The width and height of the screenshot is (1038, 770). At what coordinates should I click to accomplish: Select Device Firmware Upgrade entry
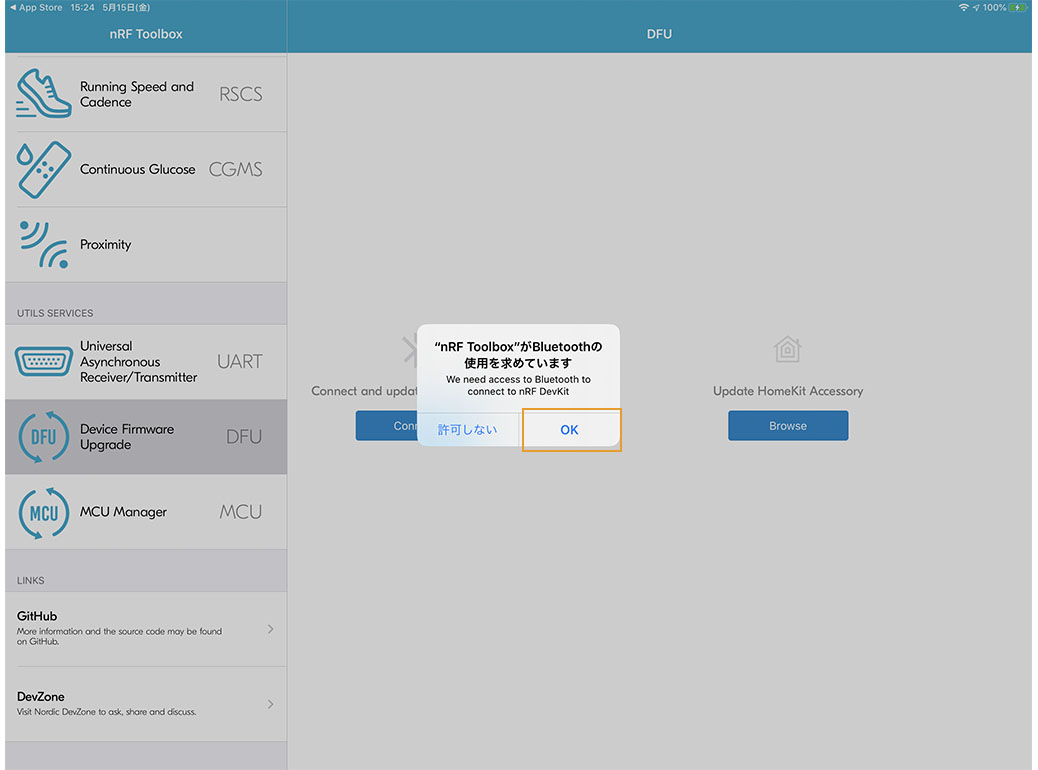[146, 437]
